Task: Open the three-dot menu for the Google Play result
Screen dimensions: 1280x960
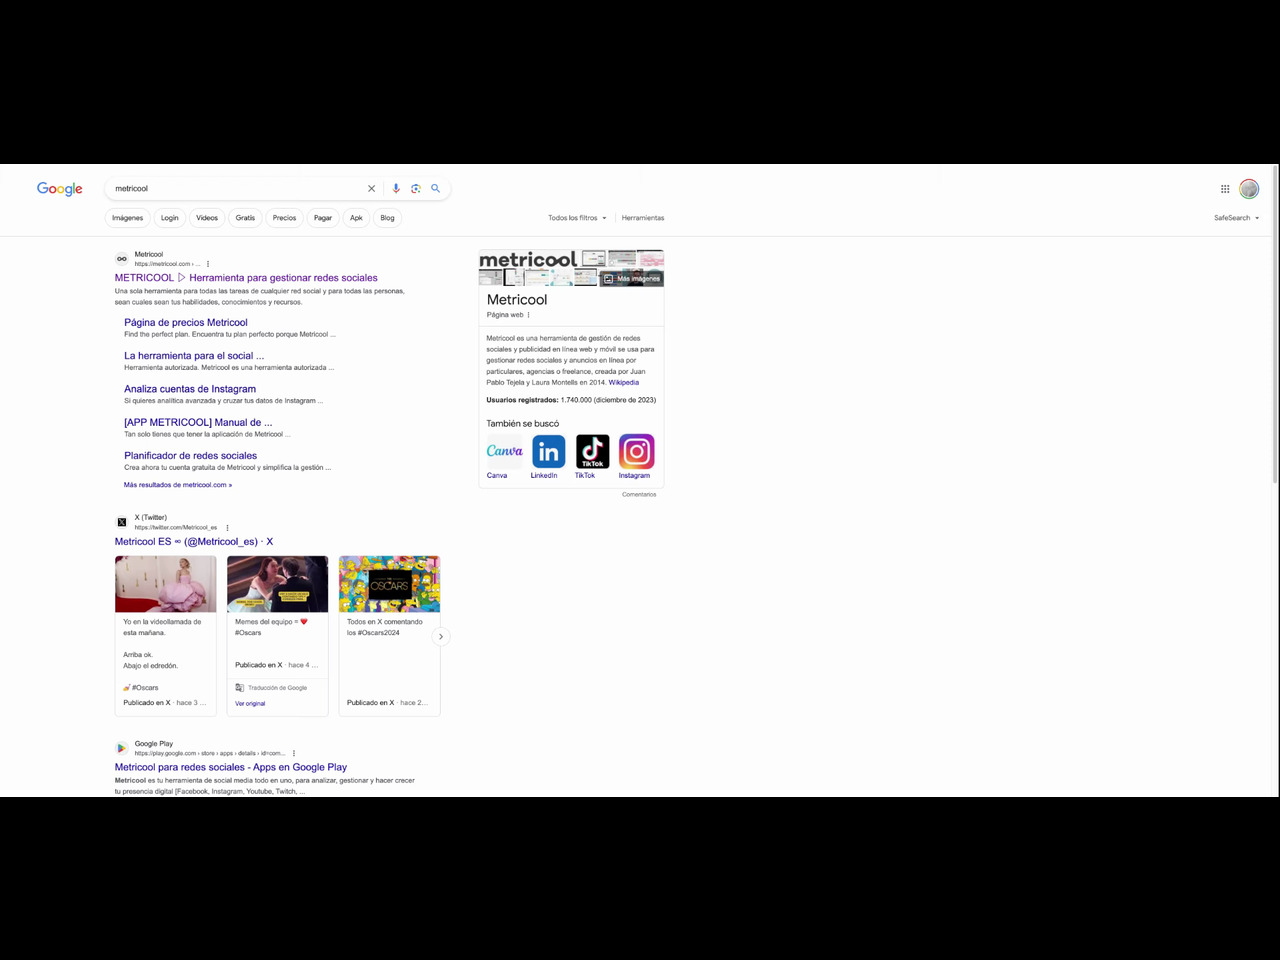Action: [x=294, y=753]
